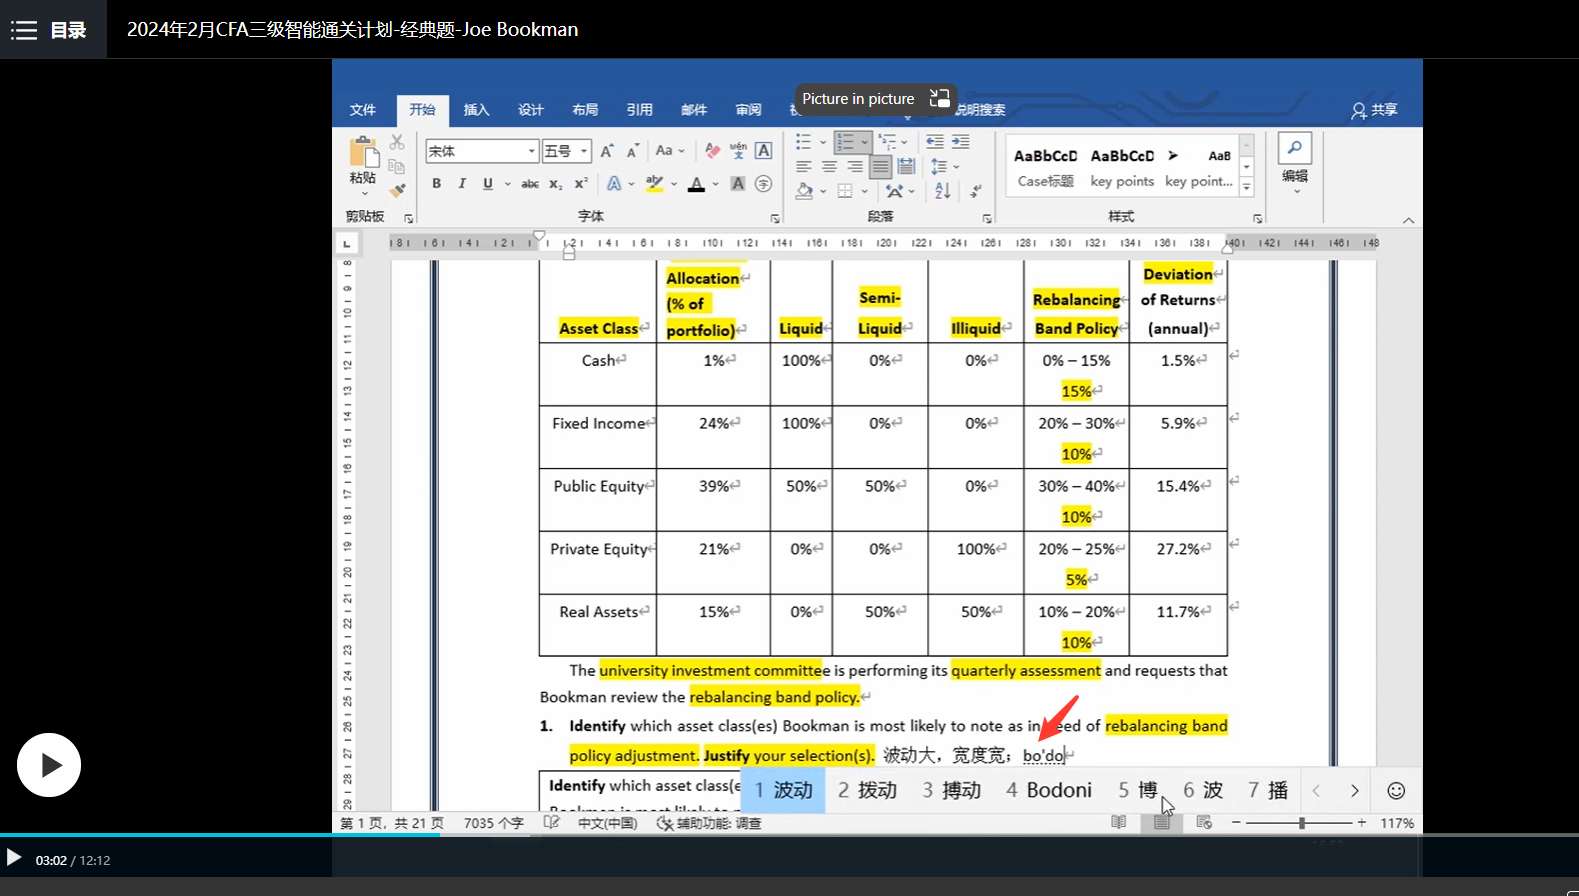Viewport: 1579px width, 896px height.
Task: Click the search magnifier in Editing group
Action: (x=1294, y=148)
